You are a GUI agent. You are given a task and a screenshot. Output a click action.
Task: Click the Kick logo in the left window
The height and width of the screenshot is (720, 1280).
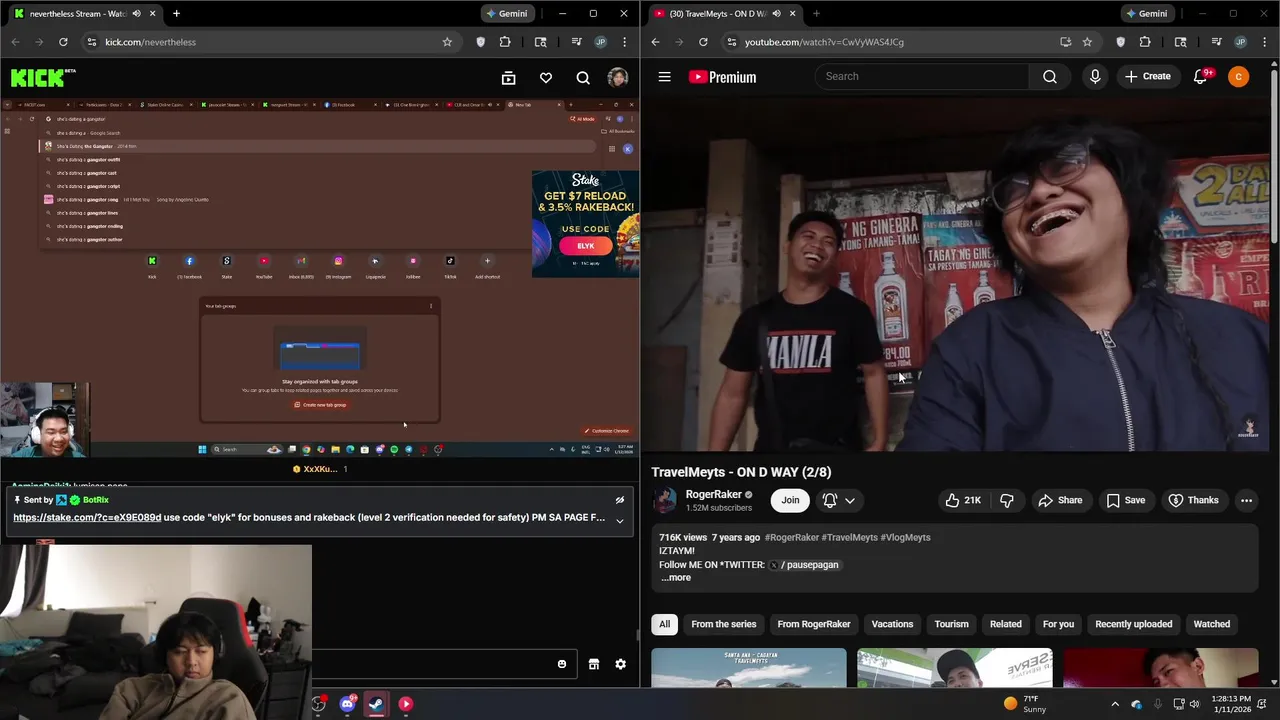(x=43, y=78)
